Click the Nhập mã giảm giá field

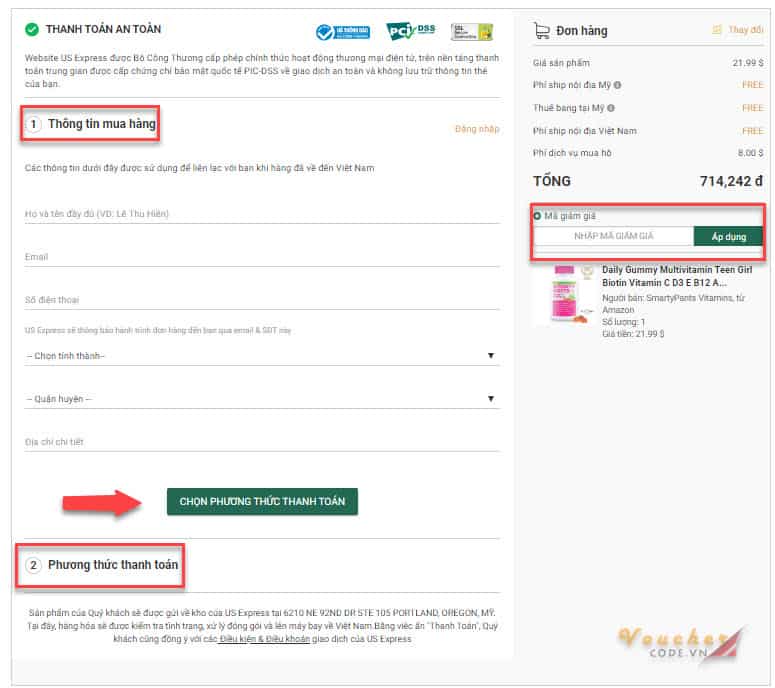pos(614,236)
